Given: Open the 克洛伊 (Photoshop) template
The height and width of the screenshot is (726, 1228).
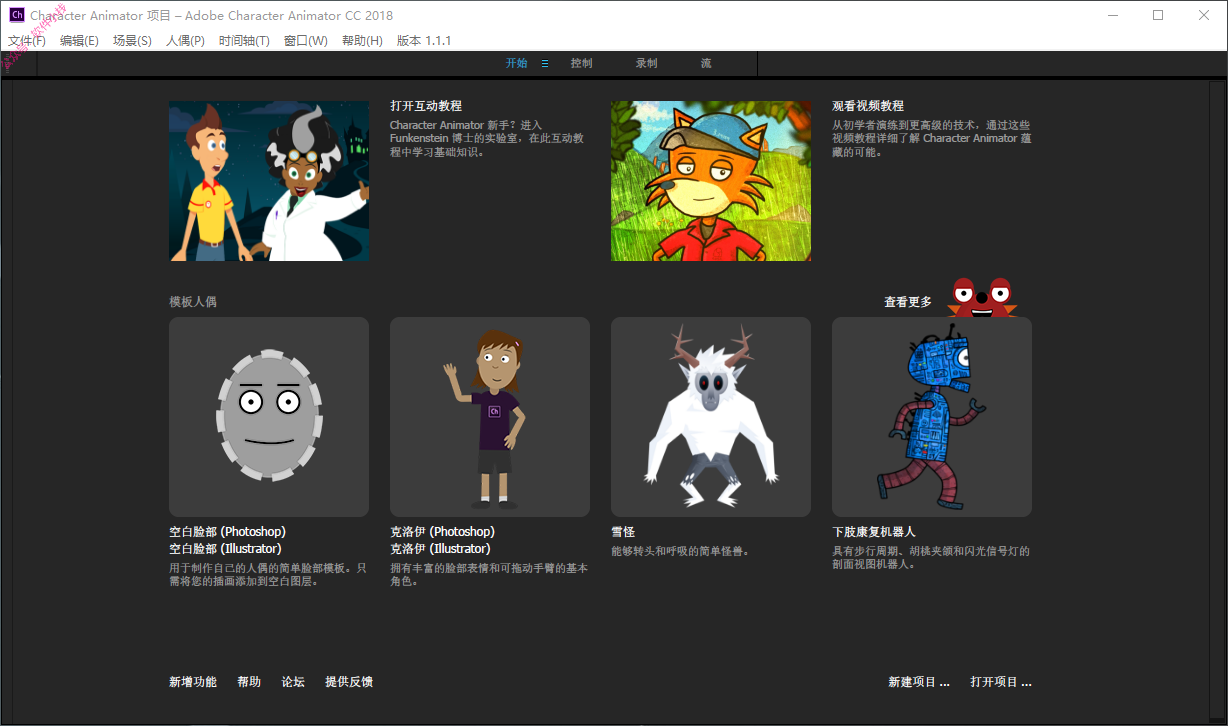Looking at the screenshot, I should (442, 532).
